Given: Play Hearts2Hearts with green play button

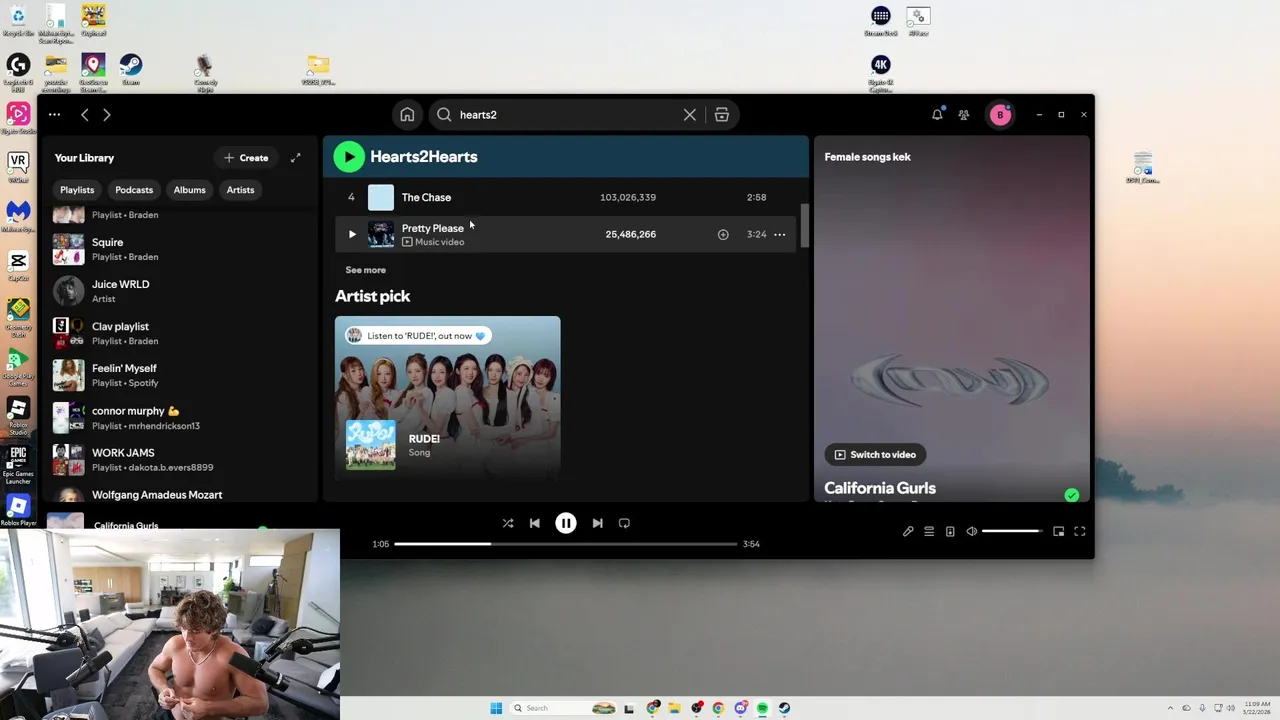Looking at the screenshot, I should pos(349,156).
